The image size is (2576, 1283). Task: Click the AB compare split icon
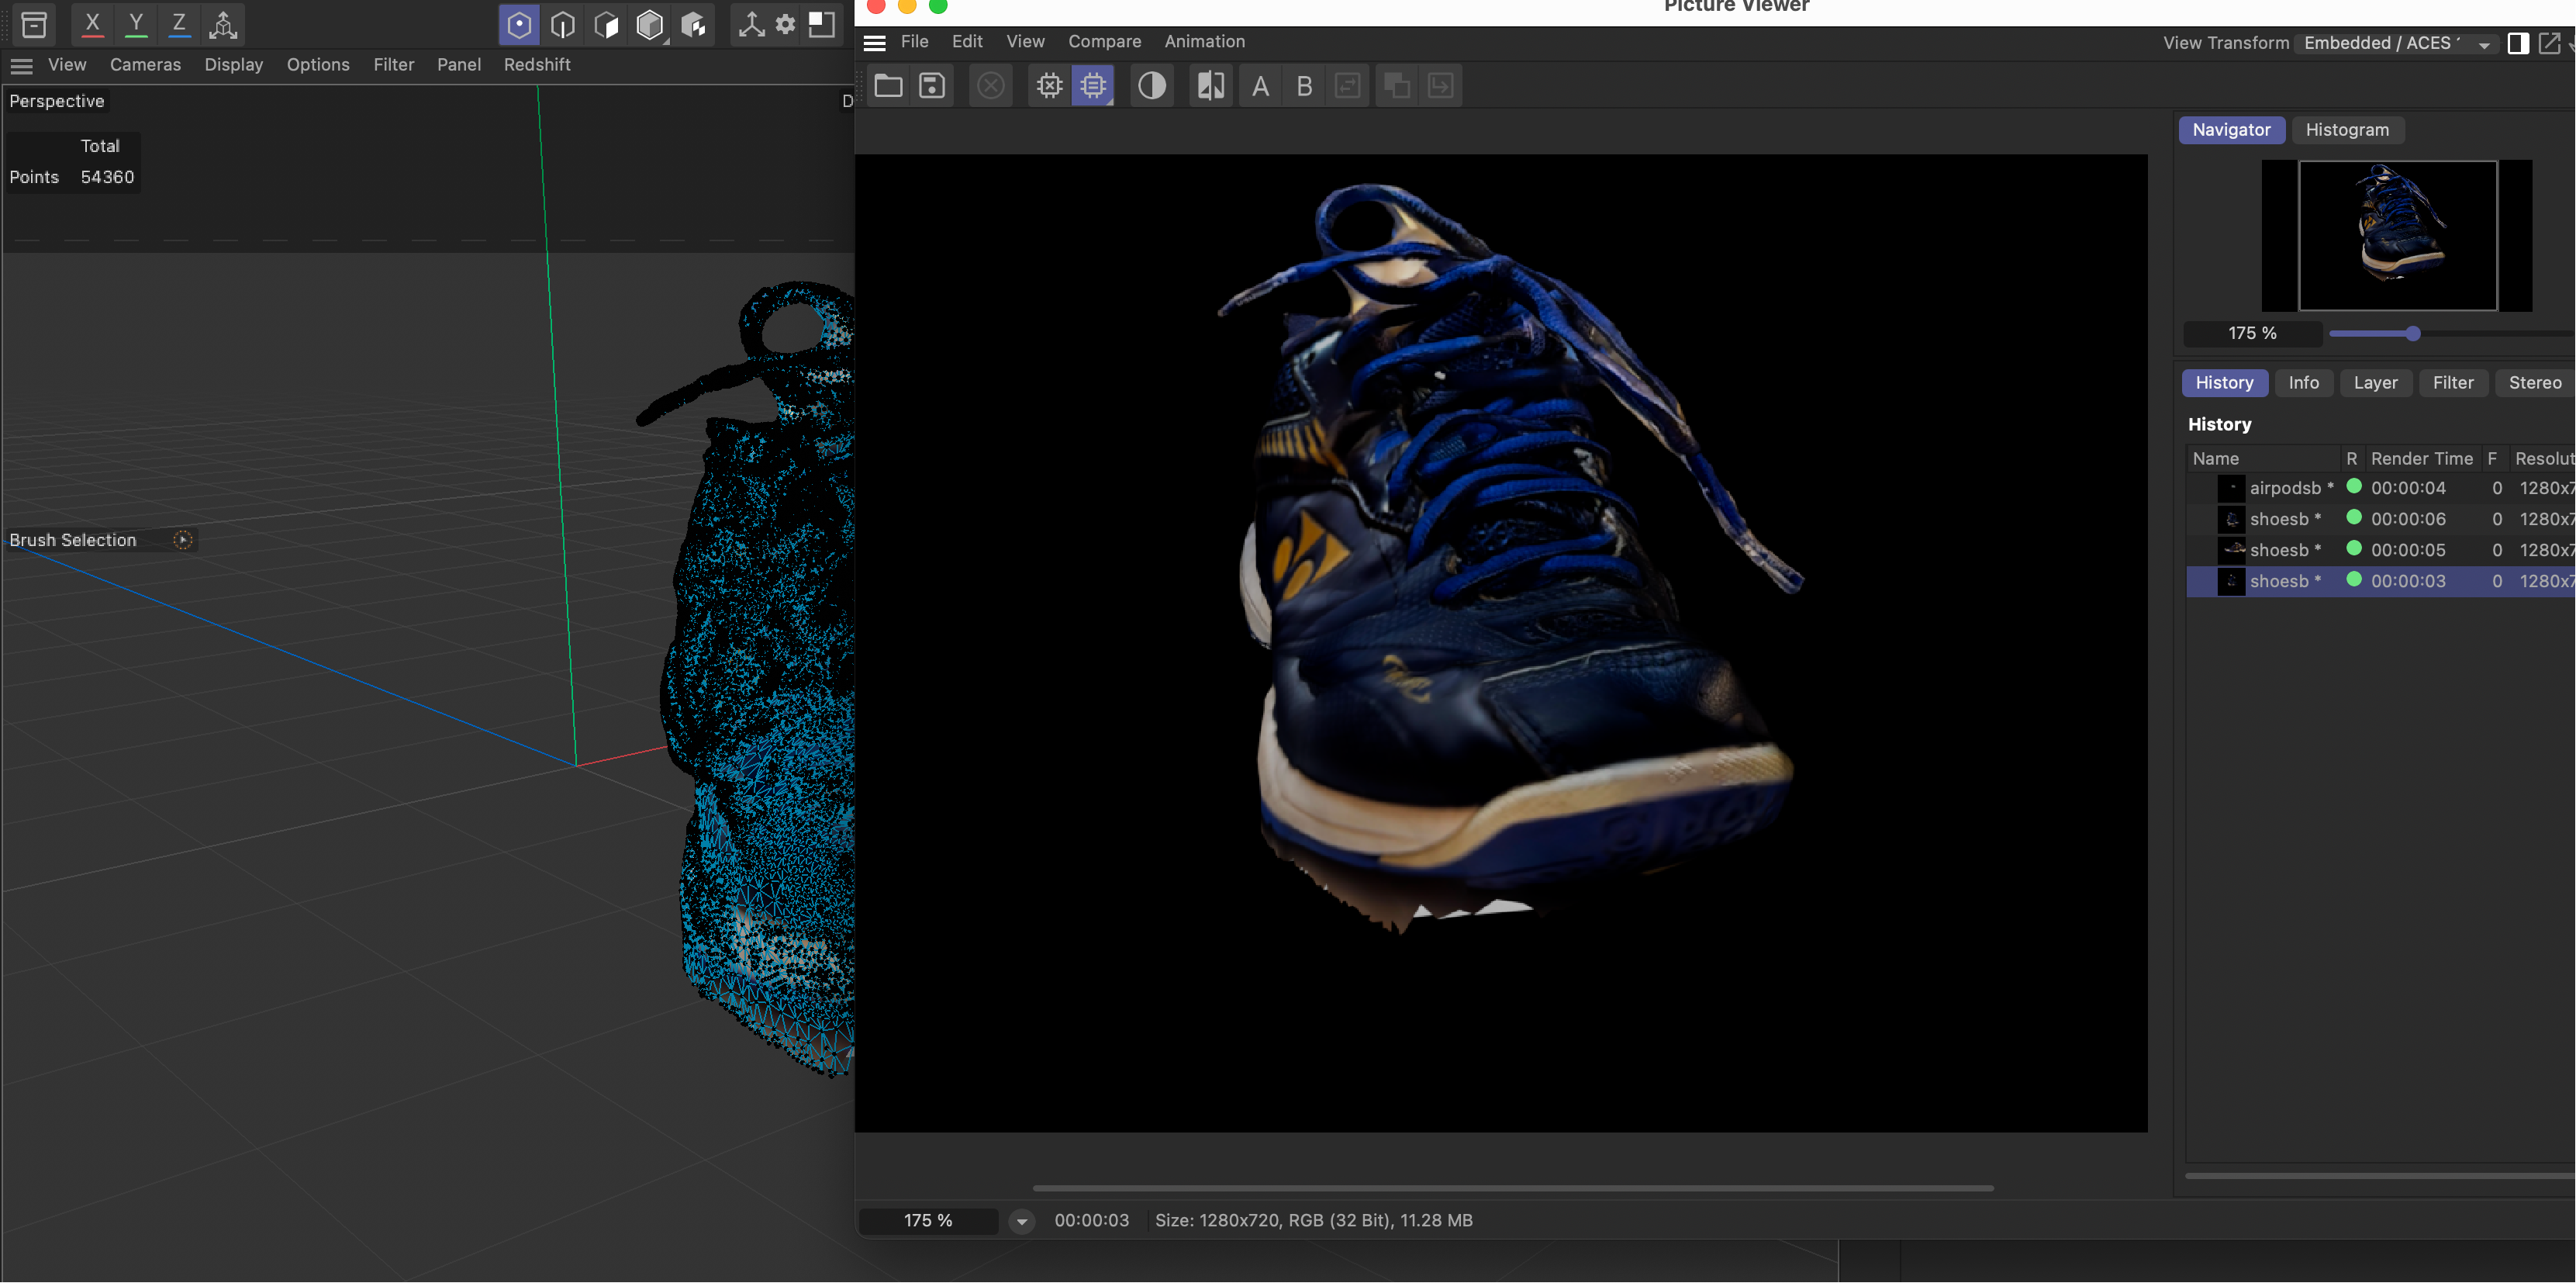tap(1210, 86)
